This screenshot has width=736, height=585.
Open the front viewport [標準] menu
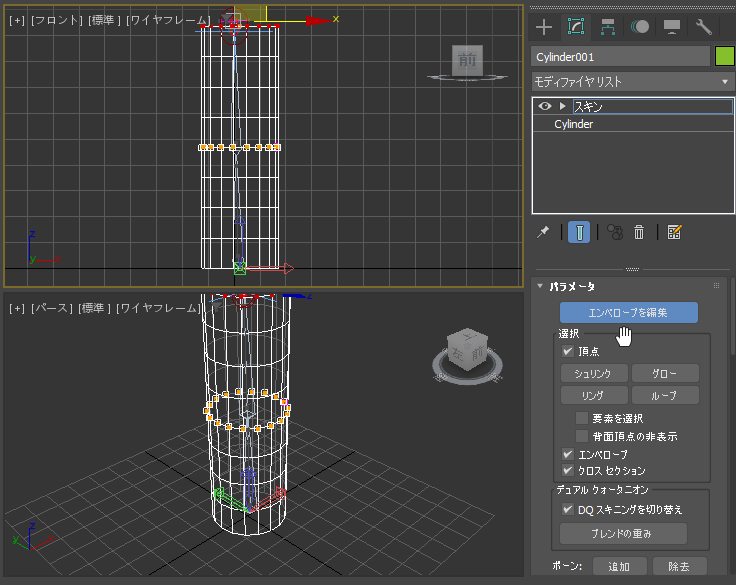(104, 20)
